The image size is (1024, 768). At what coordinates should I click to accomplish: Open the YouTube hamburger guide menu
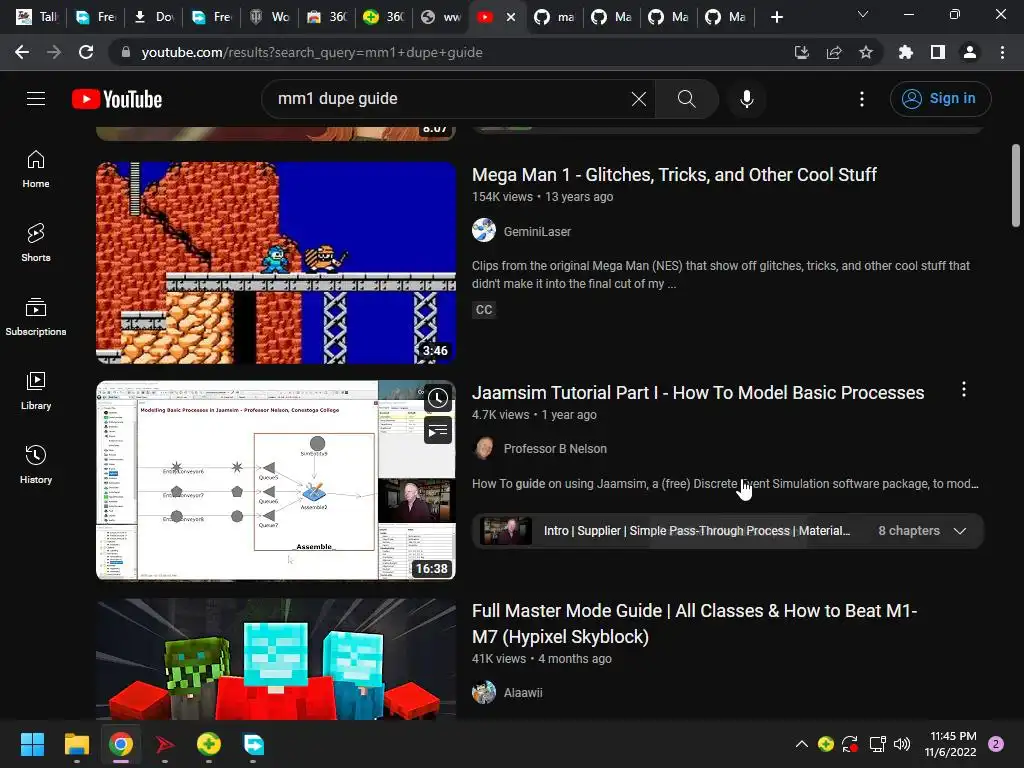[x=36, y=99]
